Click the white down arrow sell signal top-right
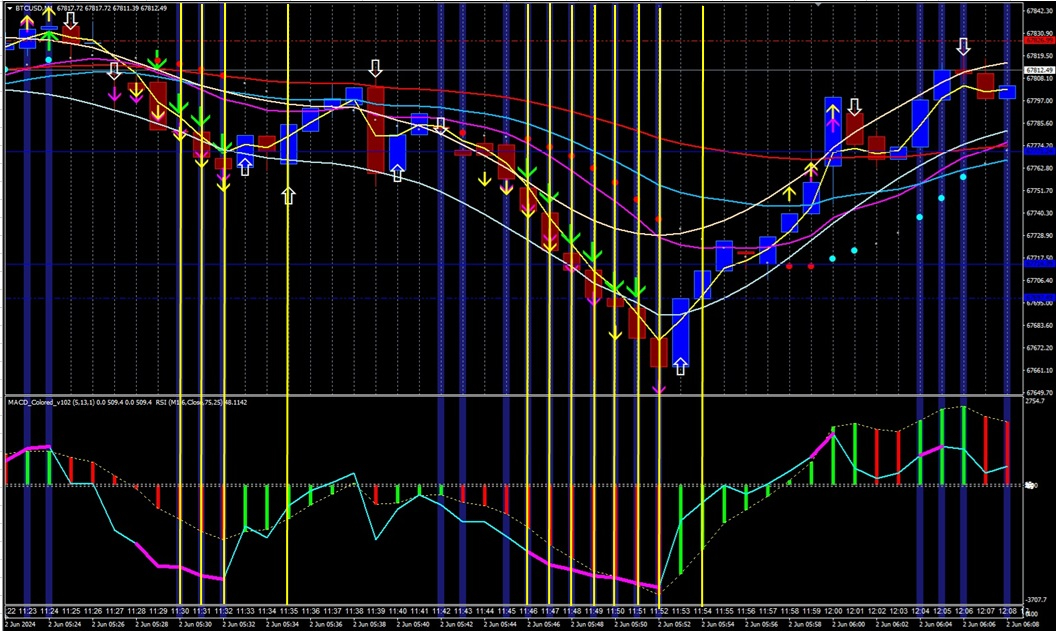 (963, 45)
